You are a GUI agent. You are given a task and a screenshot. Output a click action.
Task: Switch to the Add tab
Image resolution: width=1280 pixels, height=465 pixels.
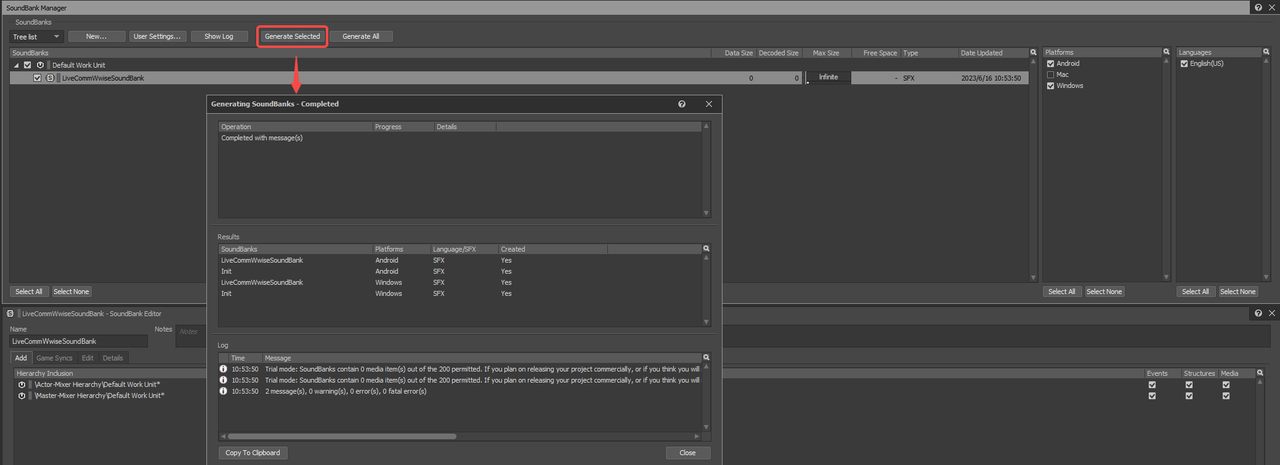pyautogui.click(x=21, y=357)
